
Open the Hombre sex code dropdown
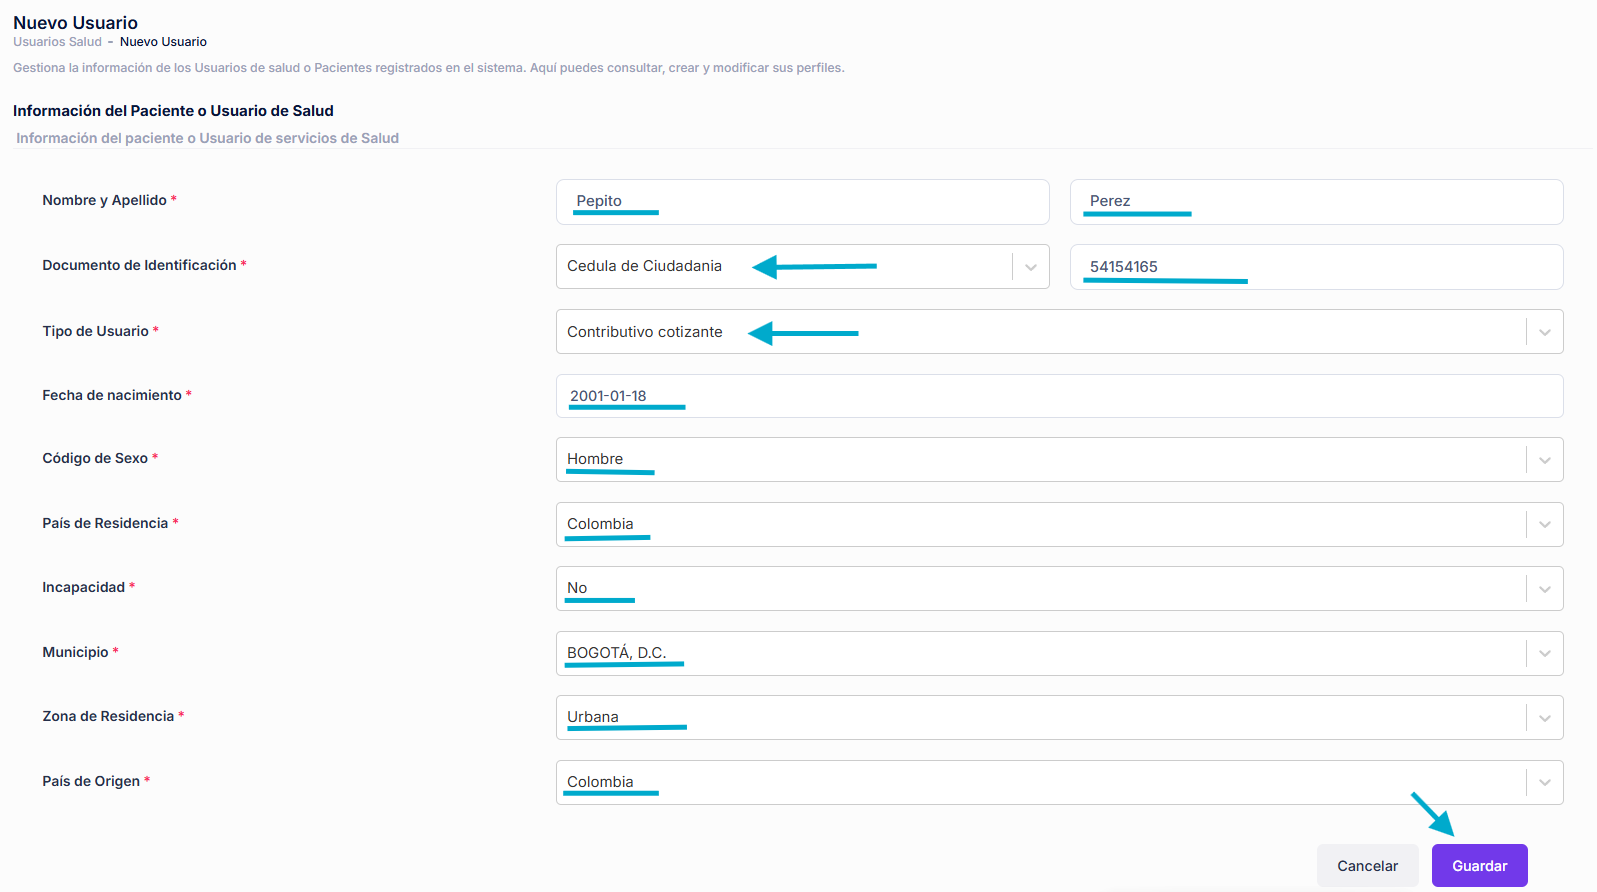pyautogui.click(x=1040, y=460)
